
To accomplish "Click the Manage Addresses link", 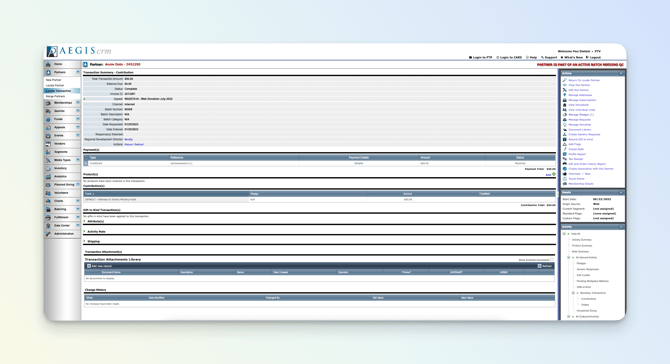I will click(580, 95).
